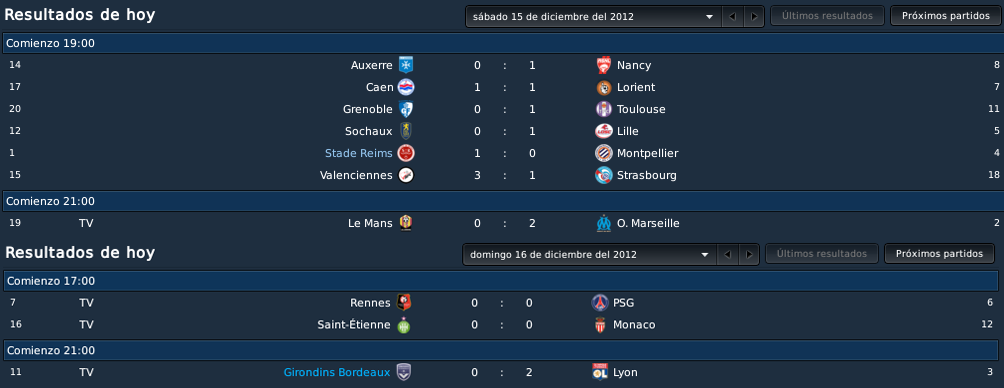Click the upper Próximos partidos button

click(x=946, y=16)
